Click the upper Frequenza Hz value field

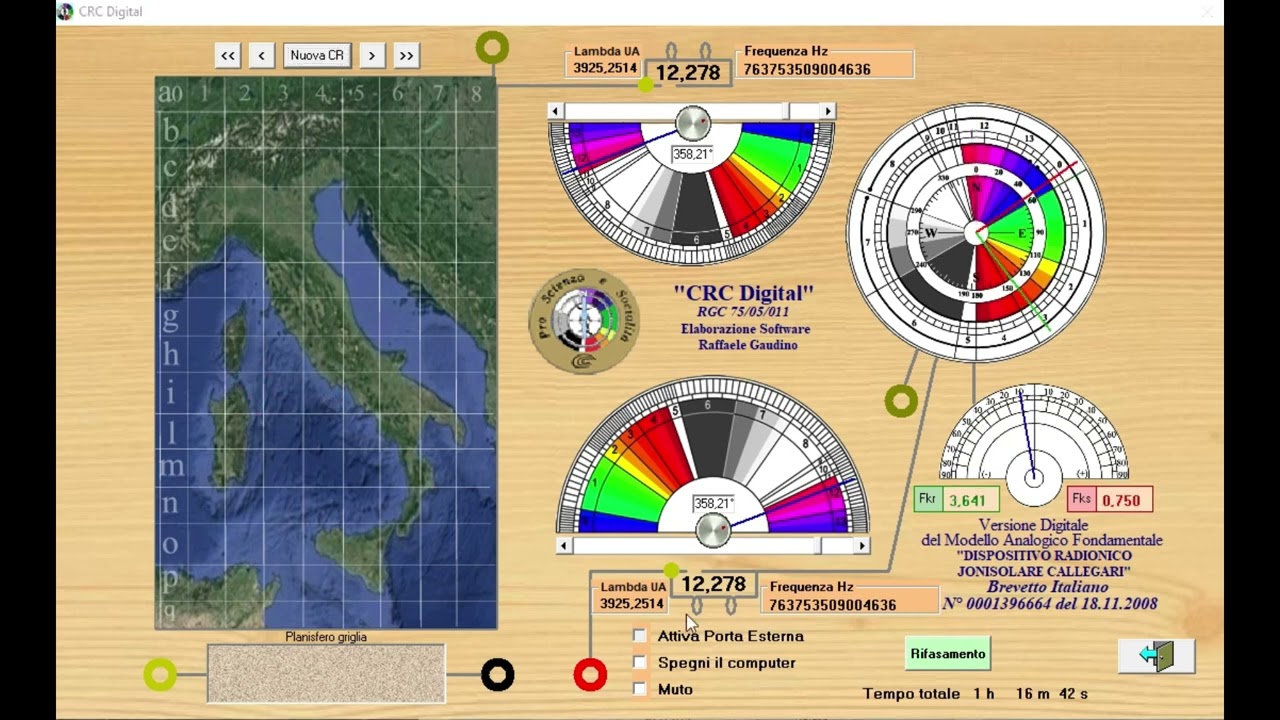coord(825,69)
